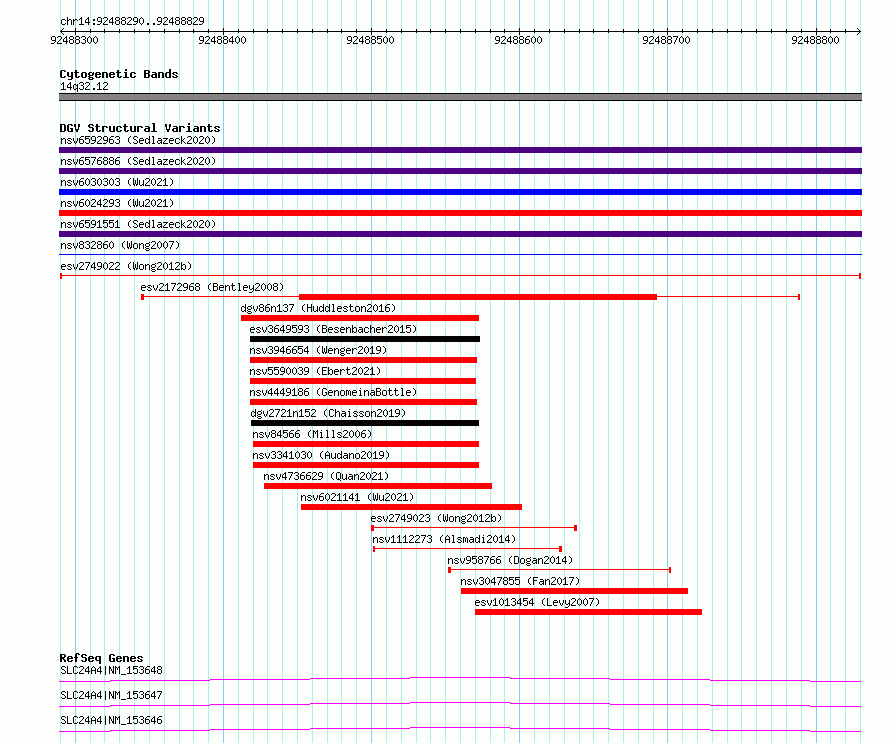Click the nsv6024293 (Wu2021) label
The height and width of the screenshot is (743, 890).
(117, 203)
